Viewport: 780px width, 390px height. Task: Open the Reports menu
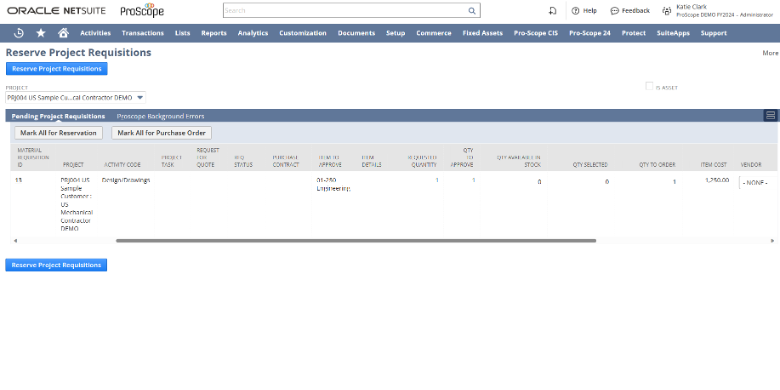point(214,33)
